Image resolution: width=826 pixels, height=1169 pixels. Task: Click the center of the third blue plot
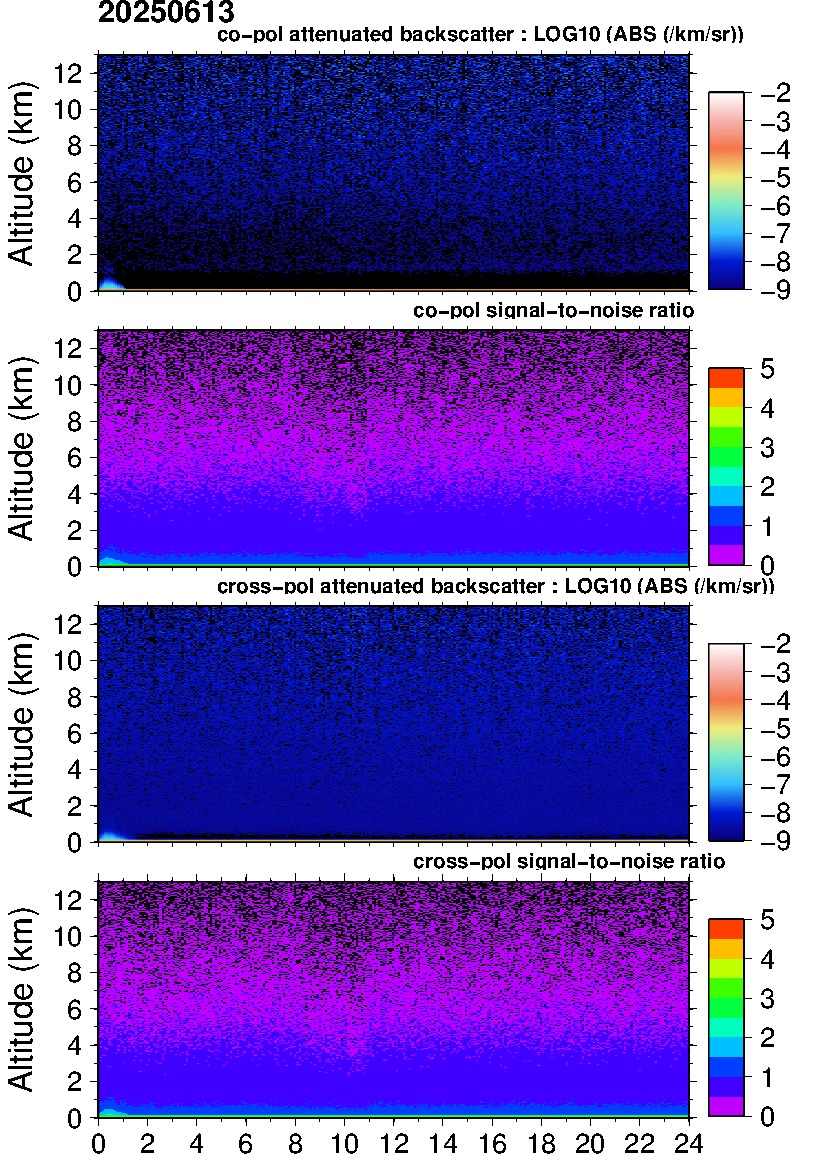[x=393, y=723]
